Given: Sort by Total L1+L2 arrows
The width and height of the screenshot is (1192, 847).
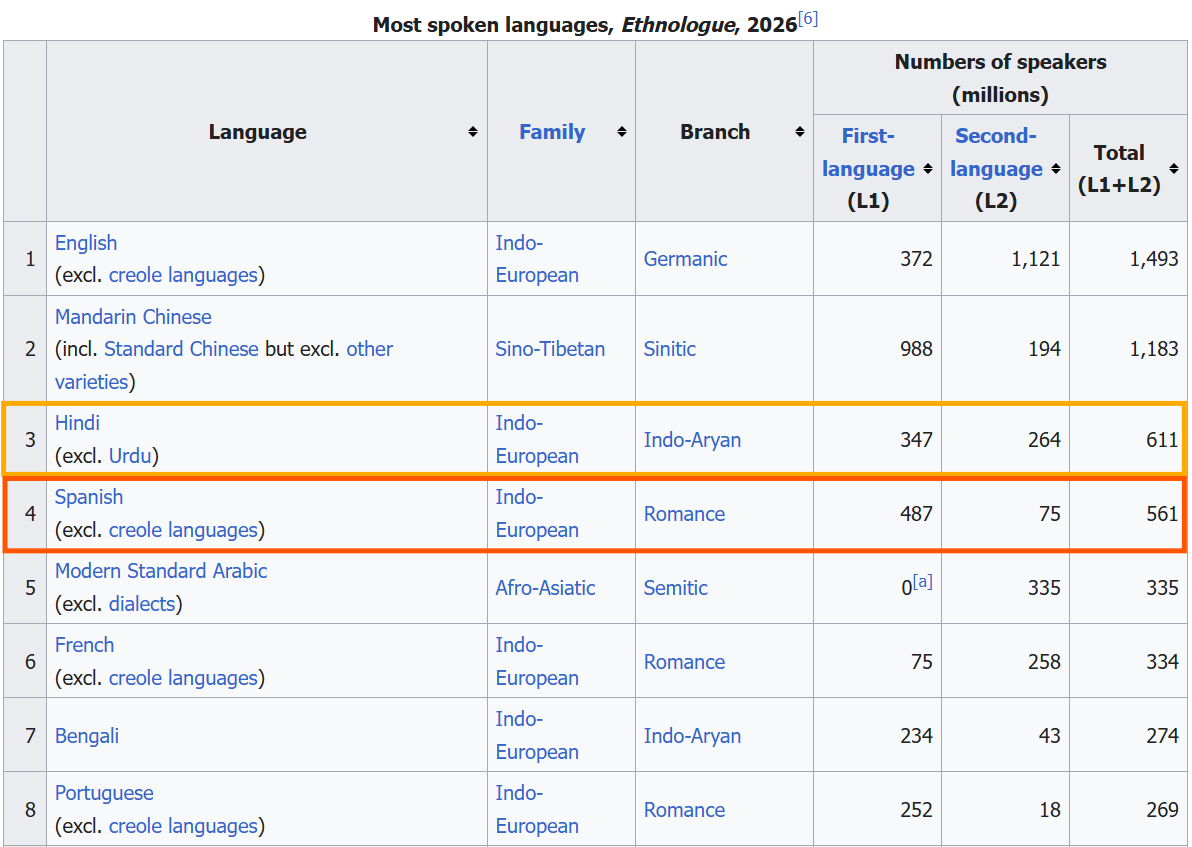Looking at the screenshot, I should (1175, 169).
